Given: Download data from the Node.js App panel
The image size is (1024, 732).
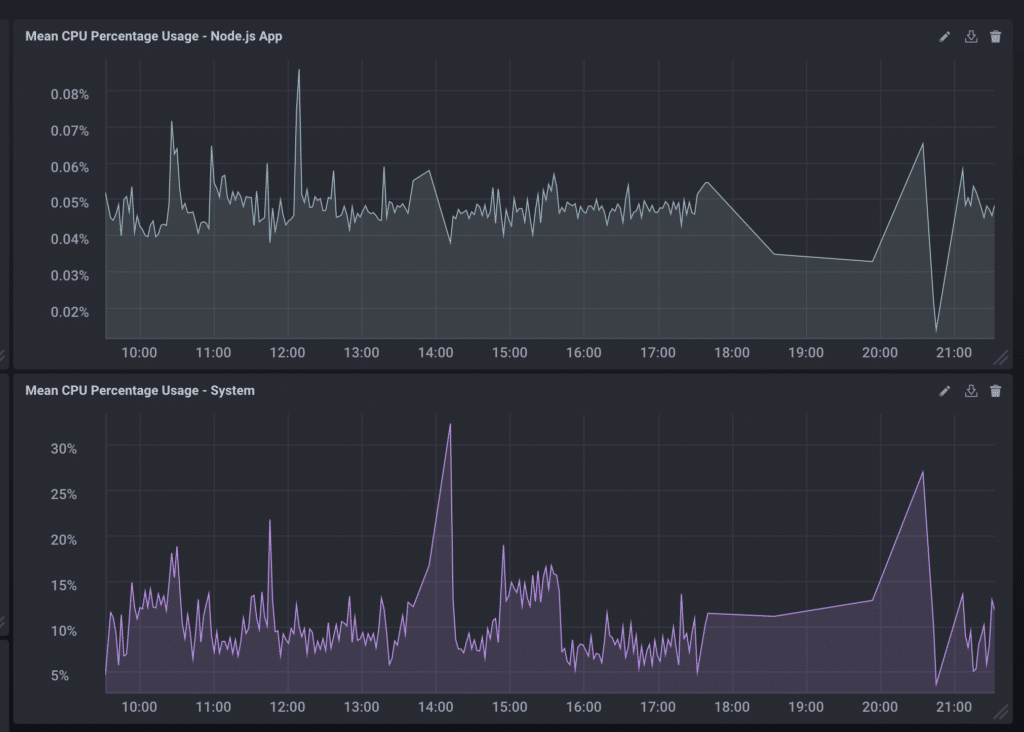Looking at the screenshot, I should pos(970,36).
